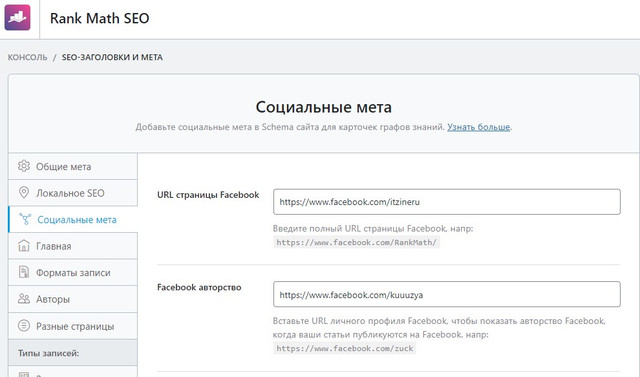640x377 pixels.
Task: Switch to the Главная tab
Action: [73, 246]
